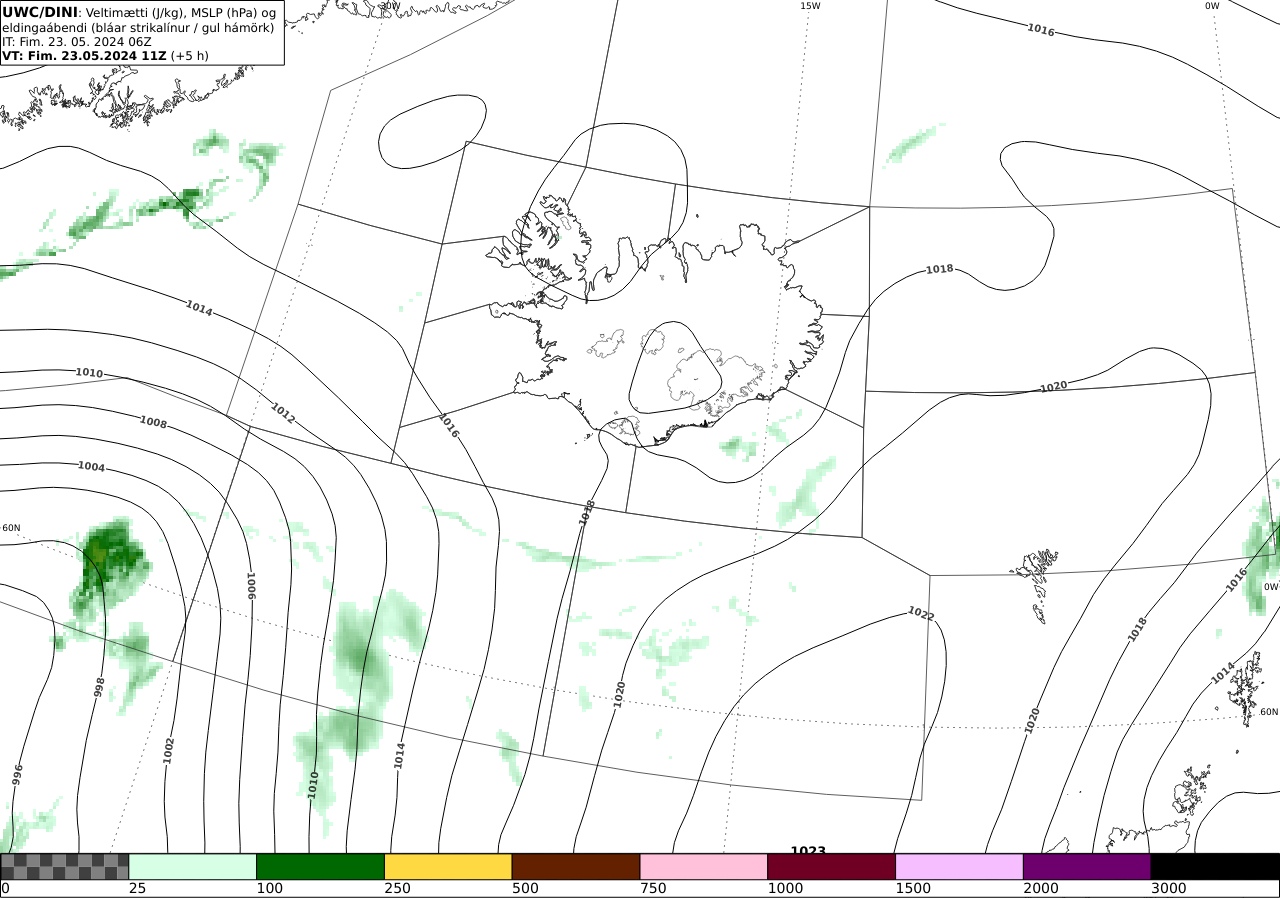Click the legend value "3000"
The height and width of the screenshot is (898, 1280).
click(x=1169, y=888)
